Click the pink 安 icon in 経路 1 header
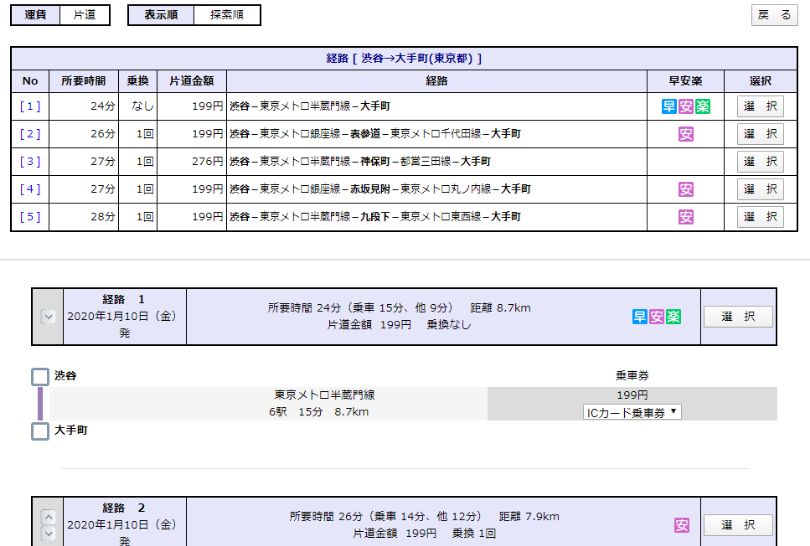810x546 pixels. [656, 317]
